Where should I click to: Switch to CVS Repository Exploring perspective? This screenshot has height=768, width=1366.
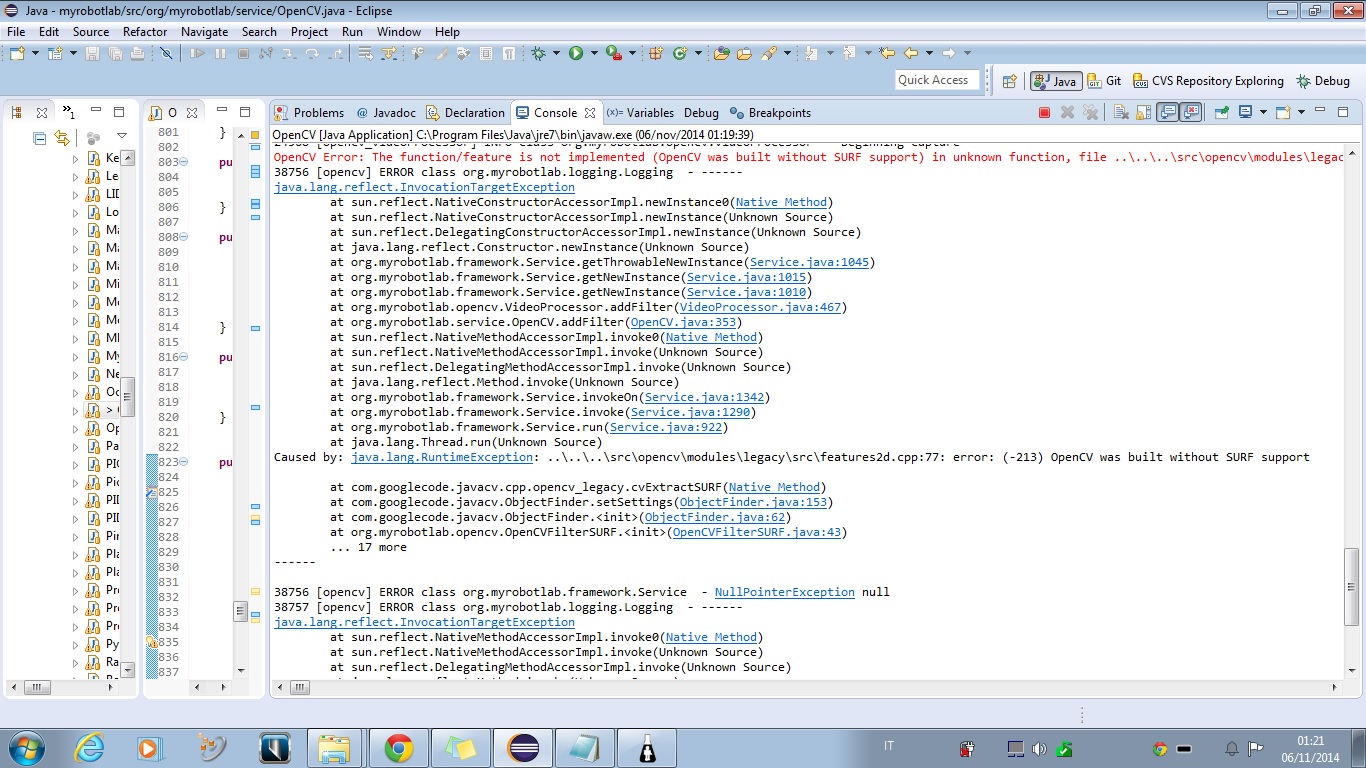point(1208,81)
